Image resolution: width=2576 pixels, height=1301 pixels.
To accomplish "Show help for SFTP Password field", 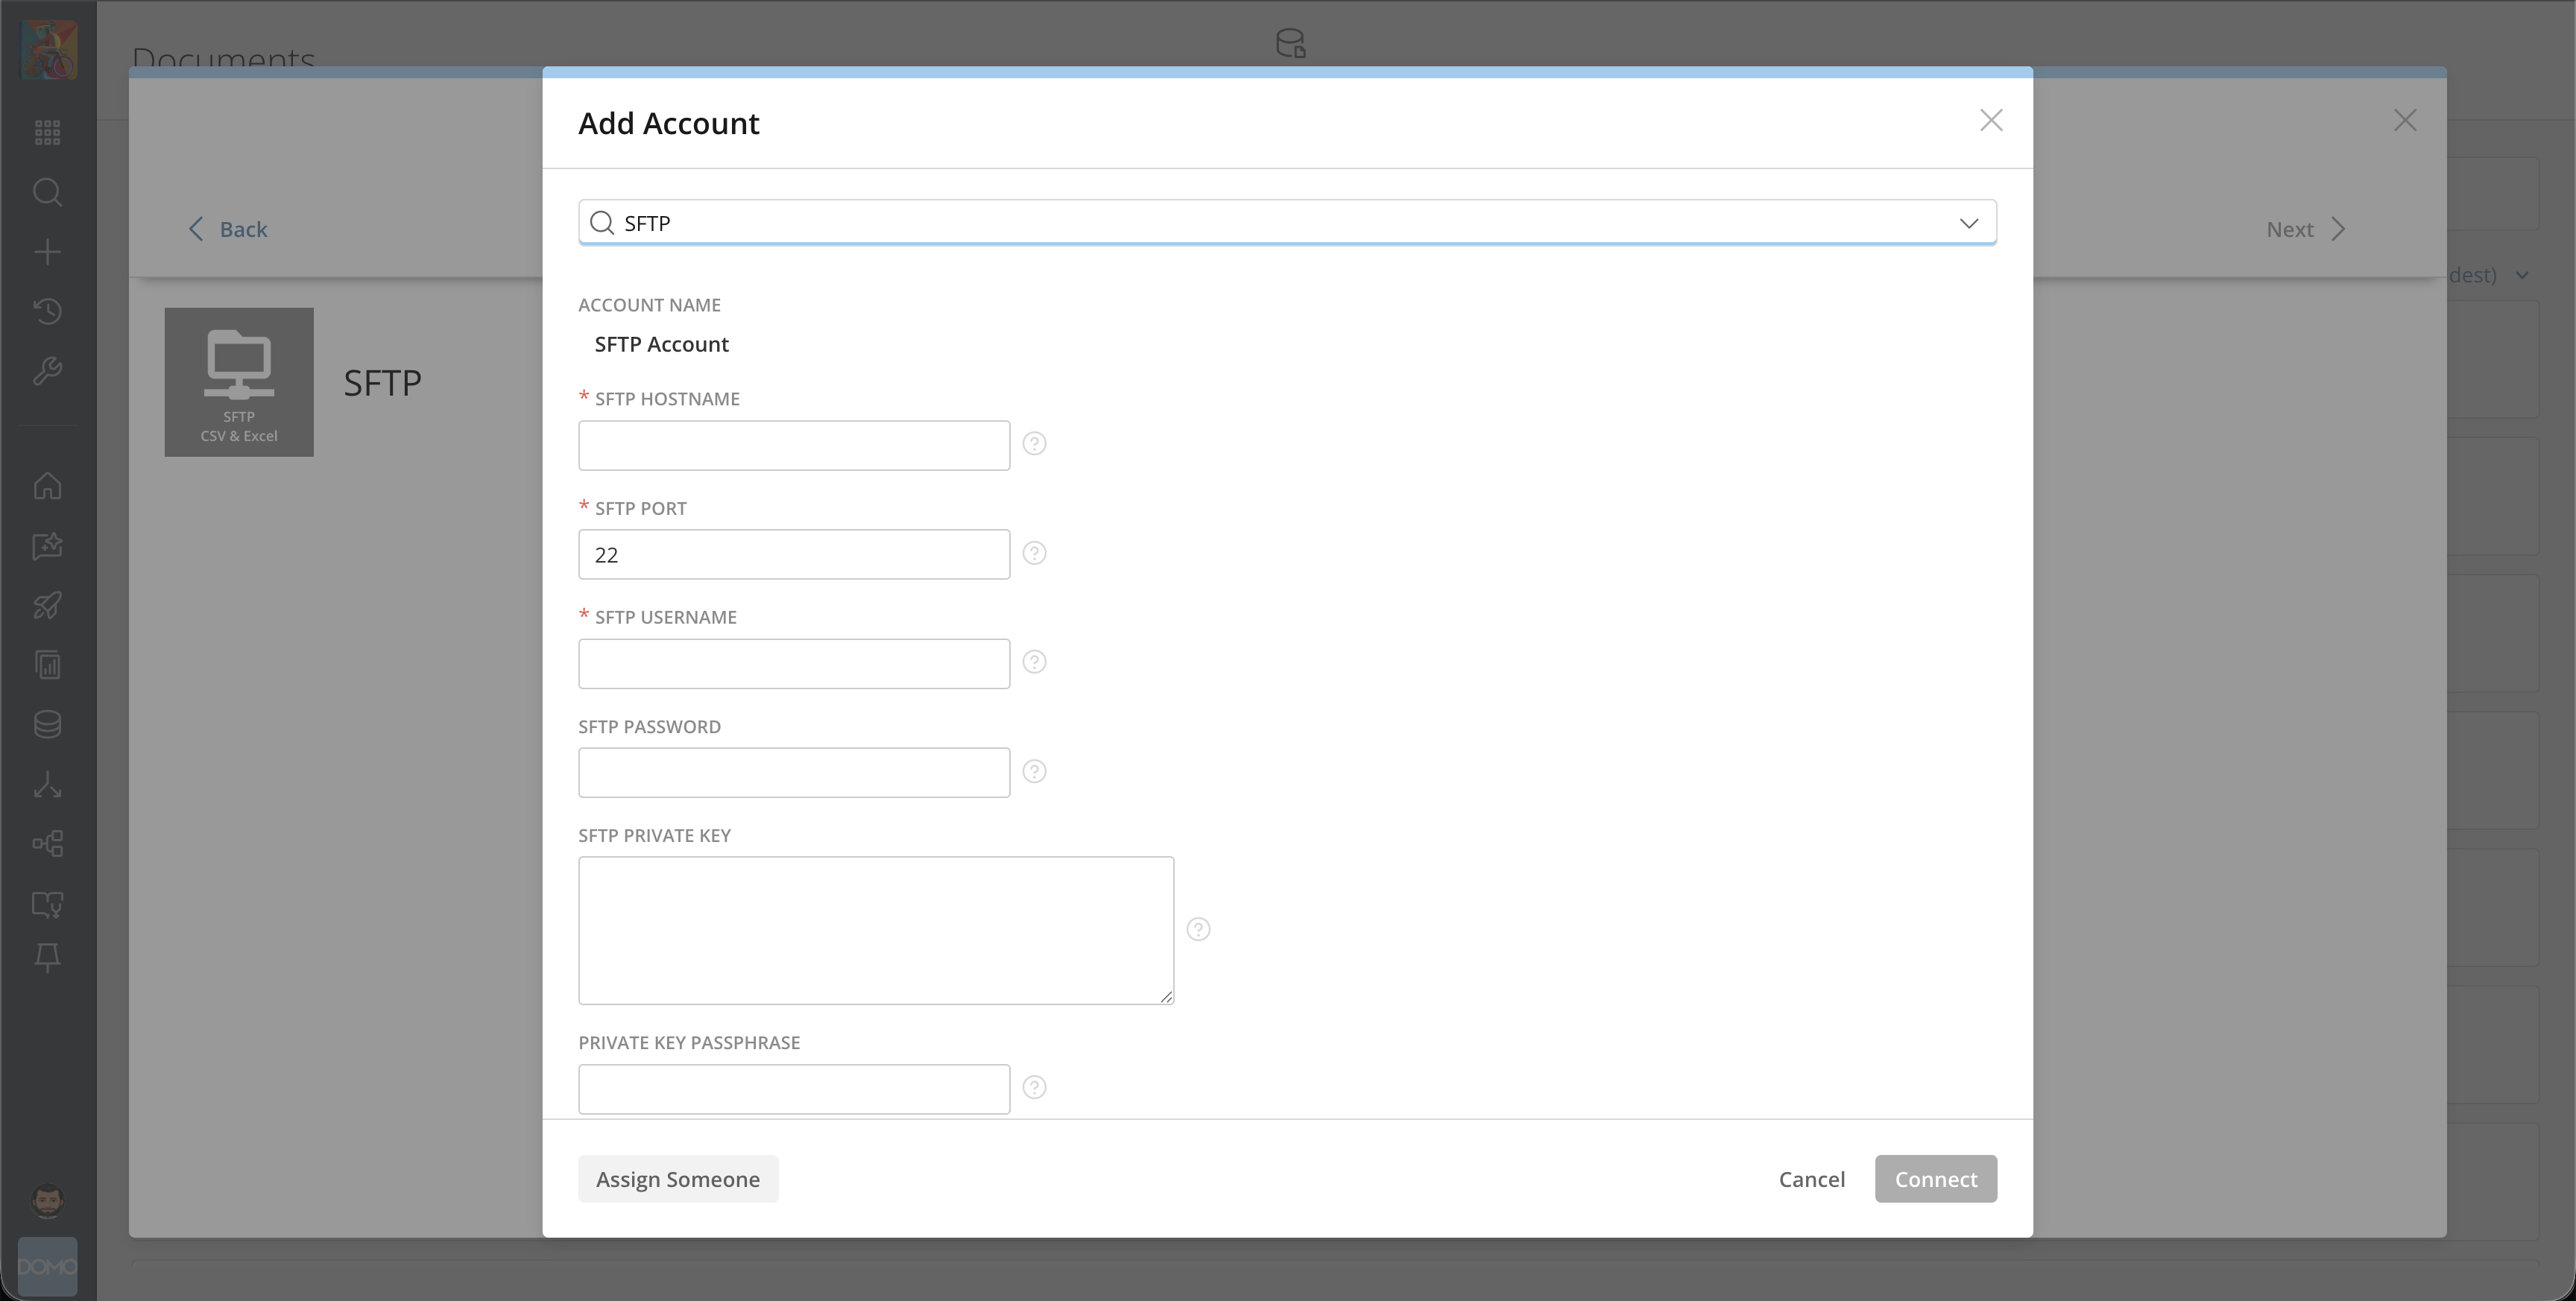I will (x=1034, y=771).
